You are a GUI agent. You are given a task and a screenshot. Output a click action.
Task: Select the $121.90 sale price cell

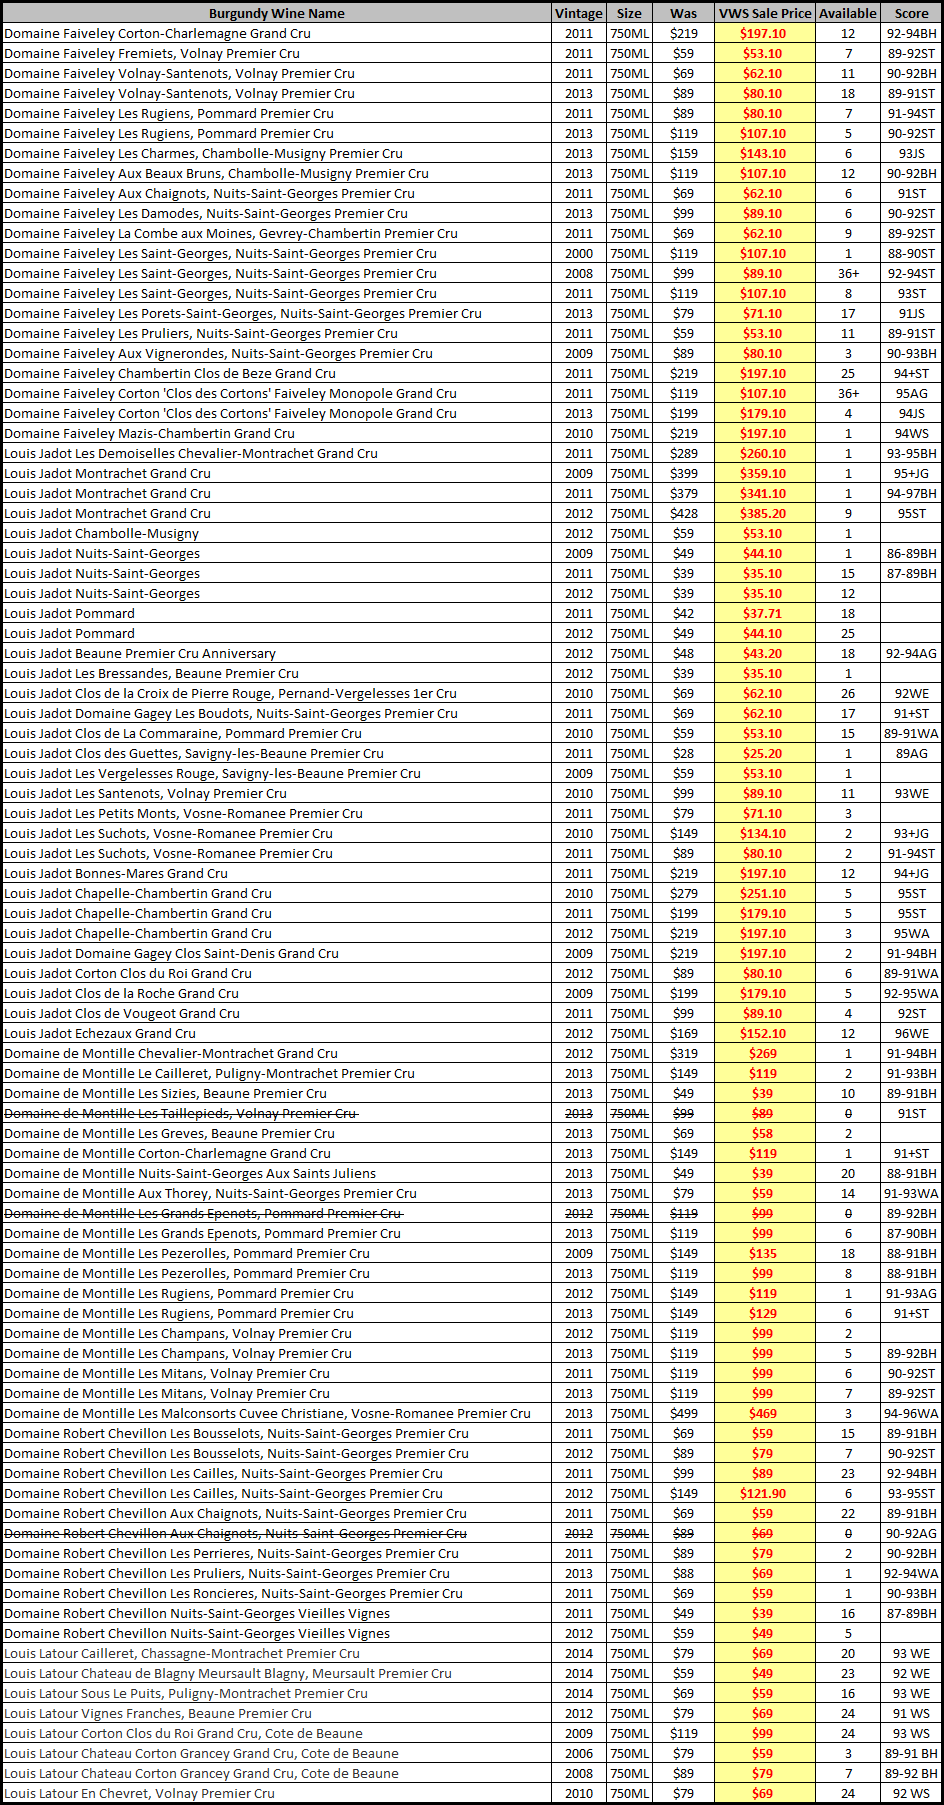click(764, 1494)
